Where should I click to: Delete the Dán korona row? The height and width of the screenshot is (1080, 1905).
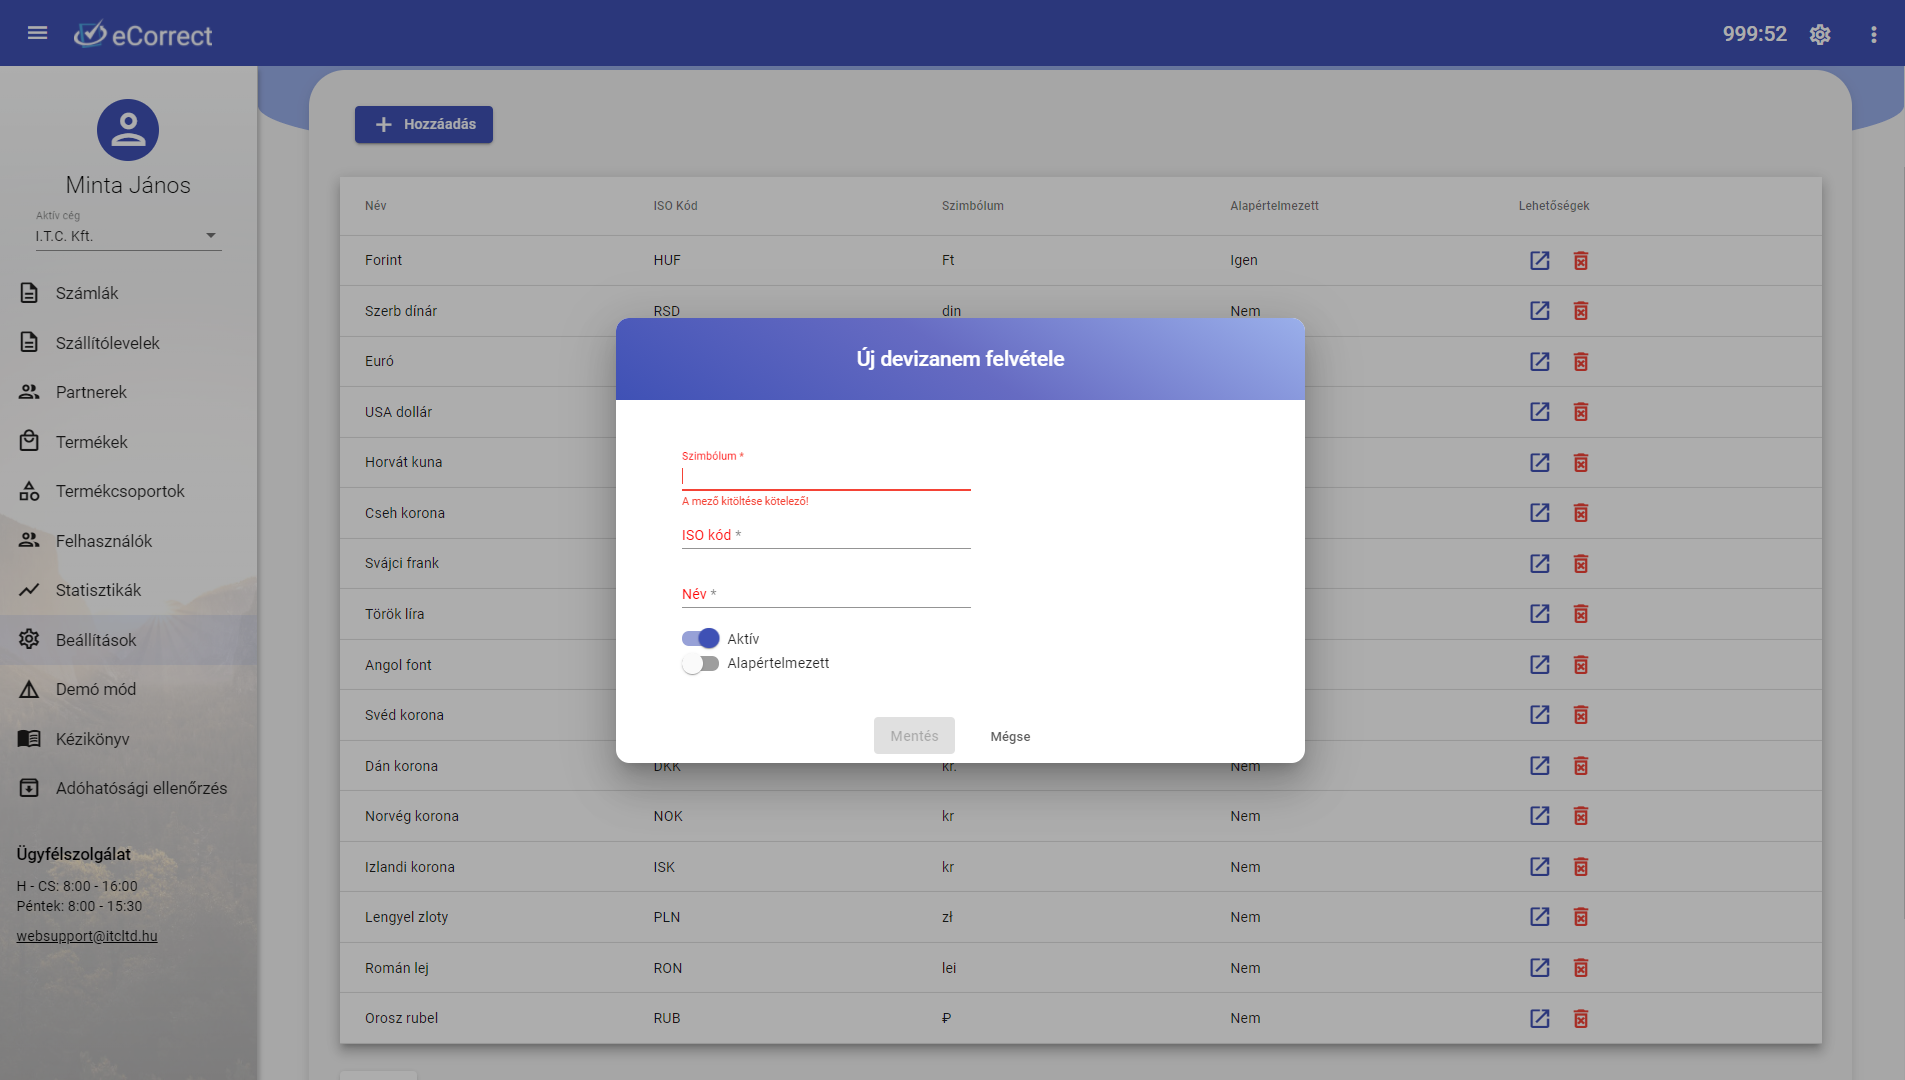point(1581,766)
